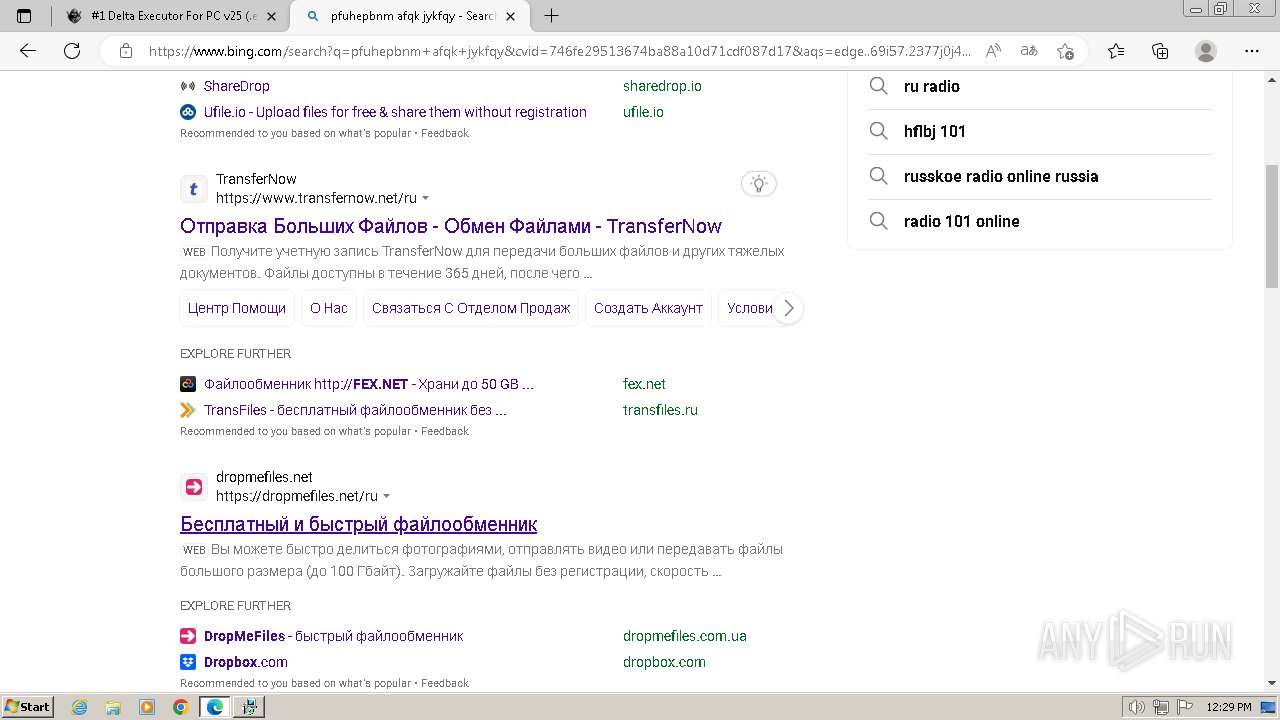Click Feedback under the FEX.NET recommendations
This screenshot has width=1280, height=720.
click(445, 431)
